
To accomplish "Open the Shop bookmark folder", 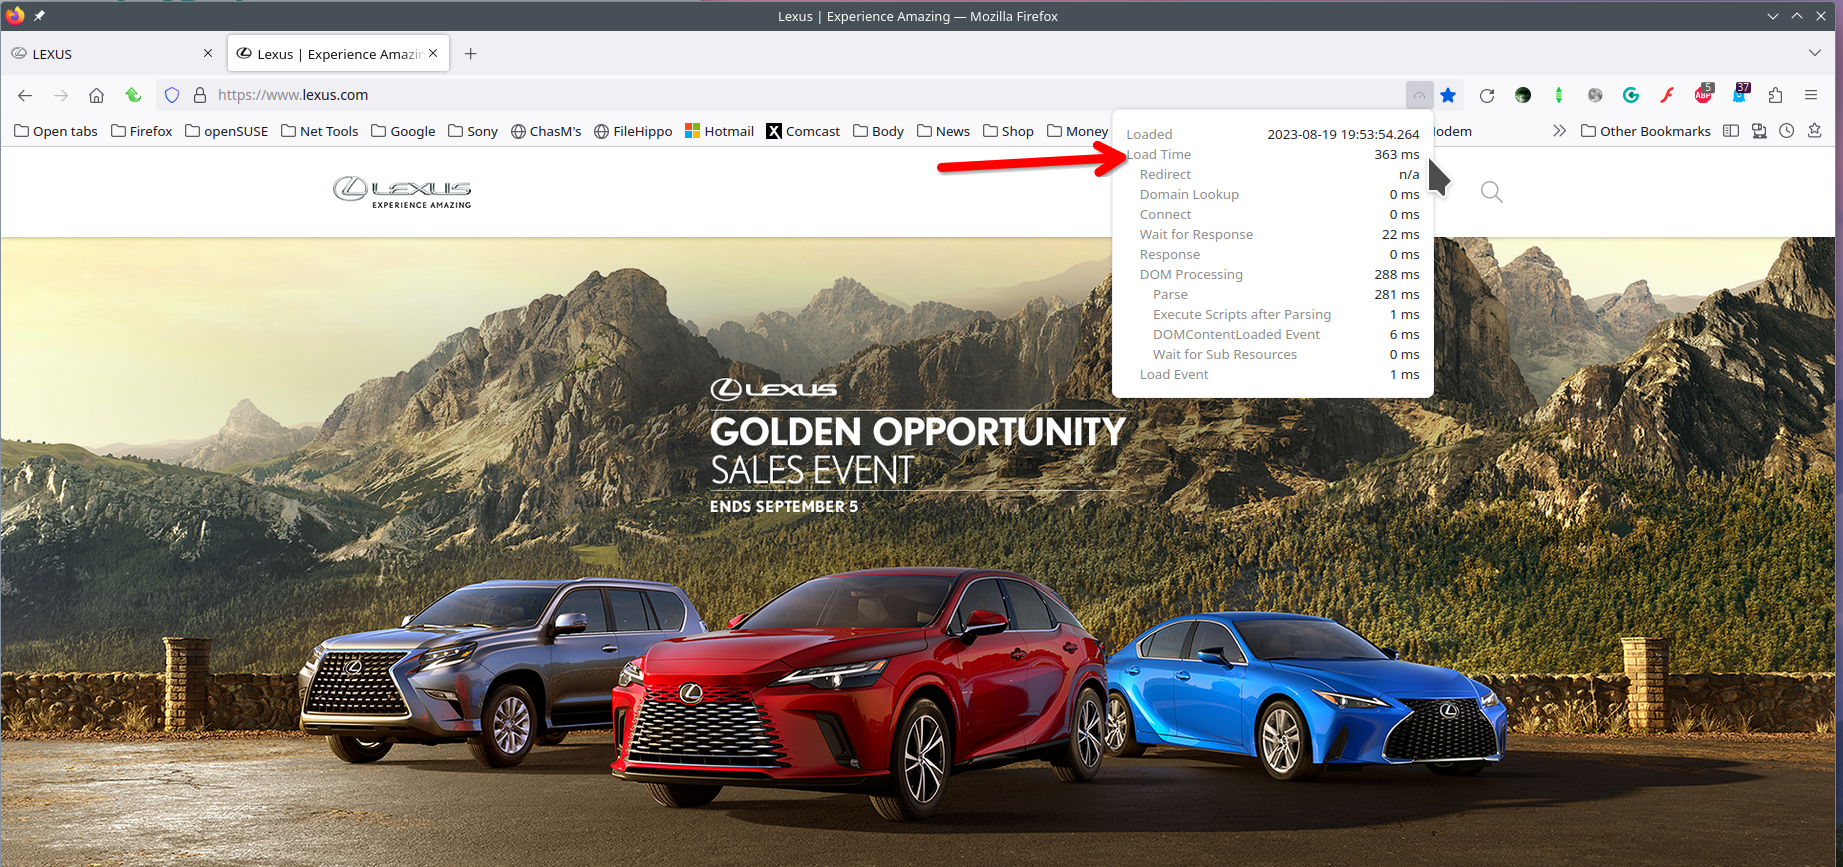I will [1008, 131].
